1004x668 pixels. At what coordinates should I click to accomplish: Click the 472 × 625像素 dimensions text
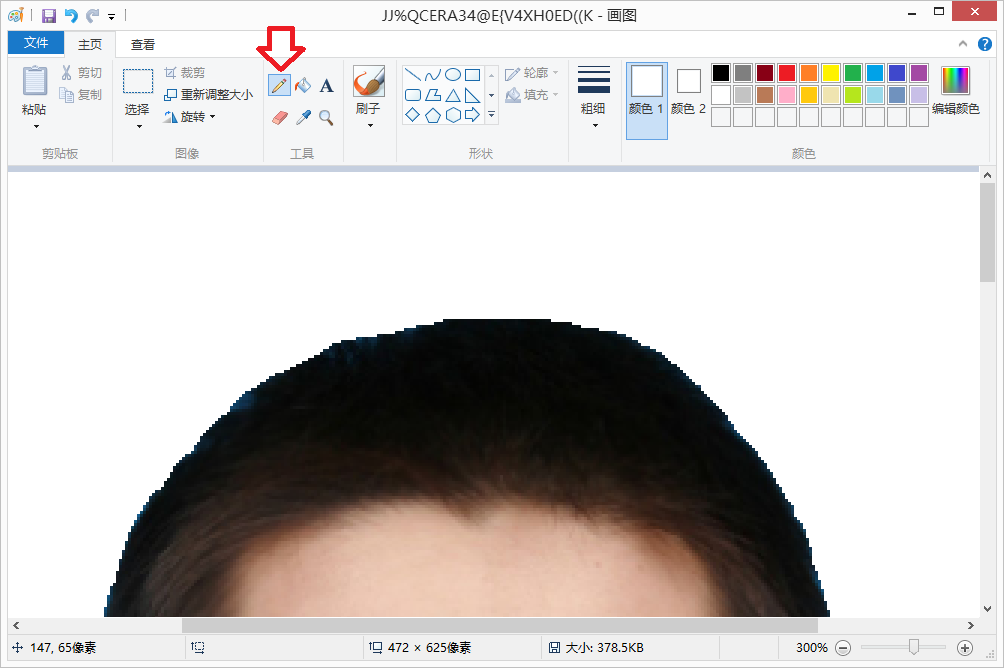tap(429, 648)
